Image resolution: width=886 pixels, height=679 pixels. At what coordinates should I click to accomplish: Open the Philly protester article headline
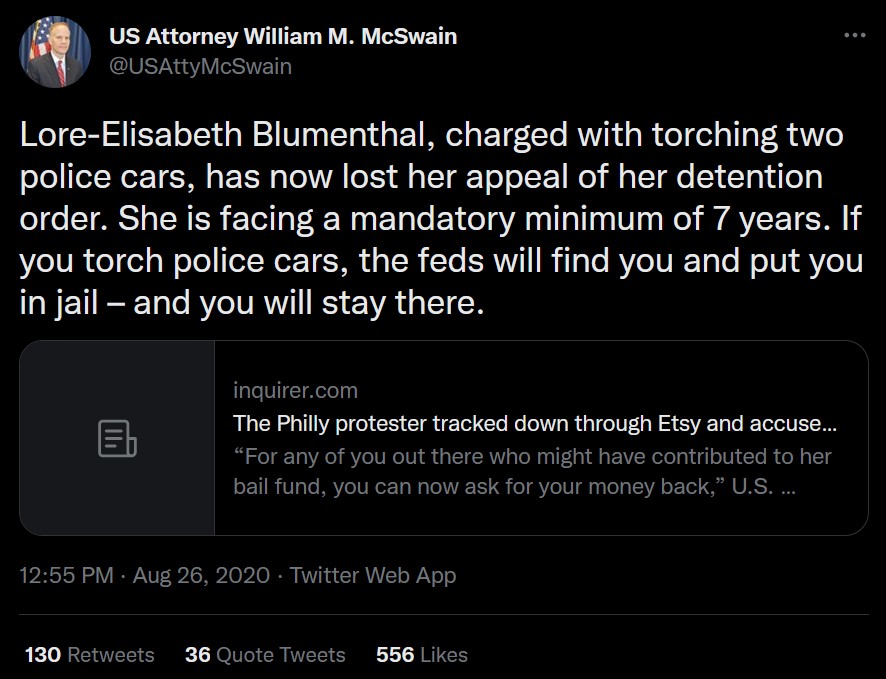(535, 423)
